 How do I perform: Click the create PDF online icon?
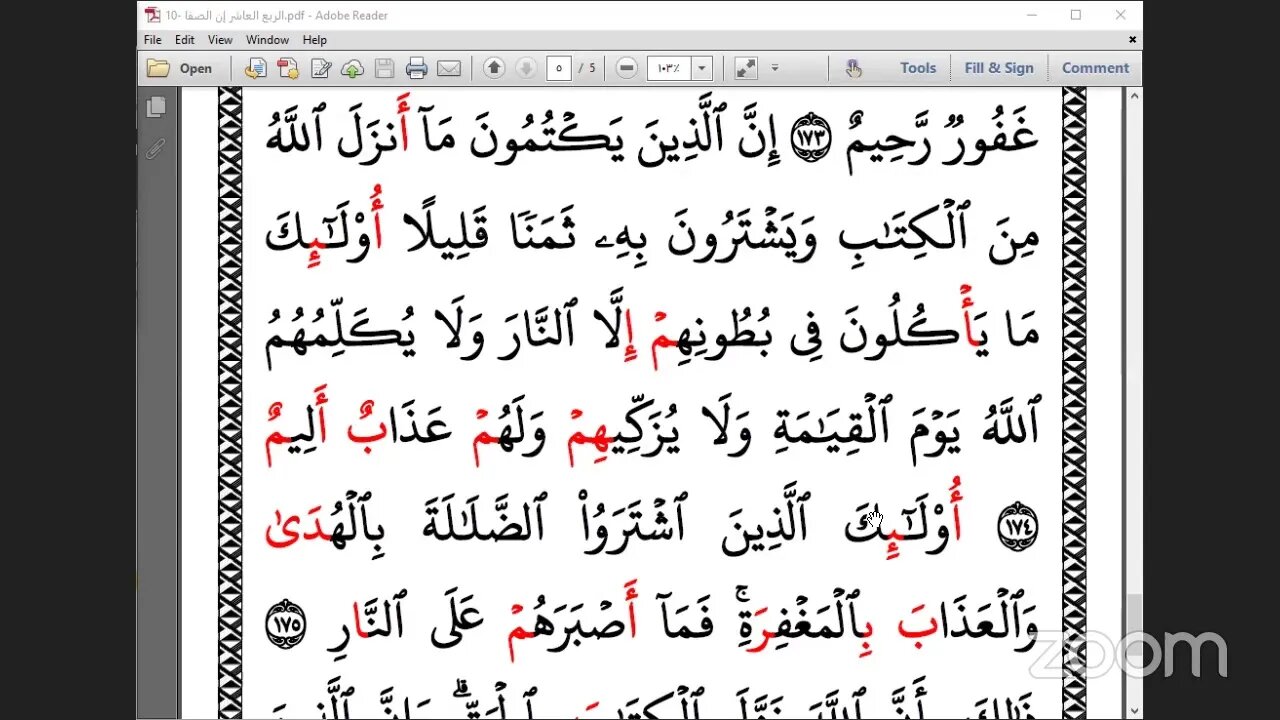(288, 68)
